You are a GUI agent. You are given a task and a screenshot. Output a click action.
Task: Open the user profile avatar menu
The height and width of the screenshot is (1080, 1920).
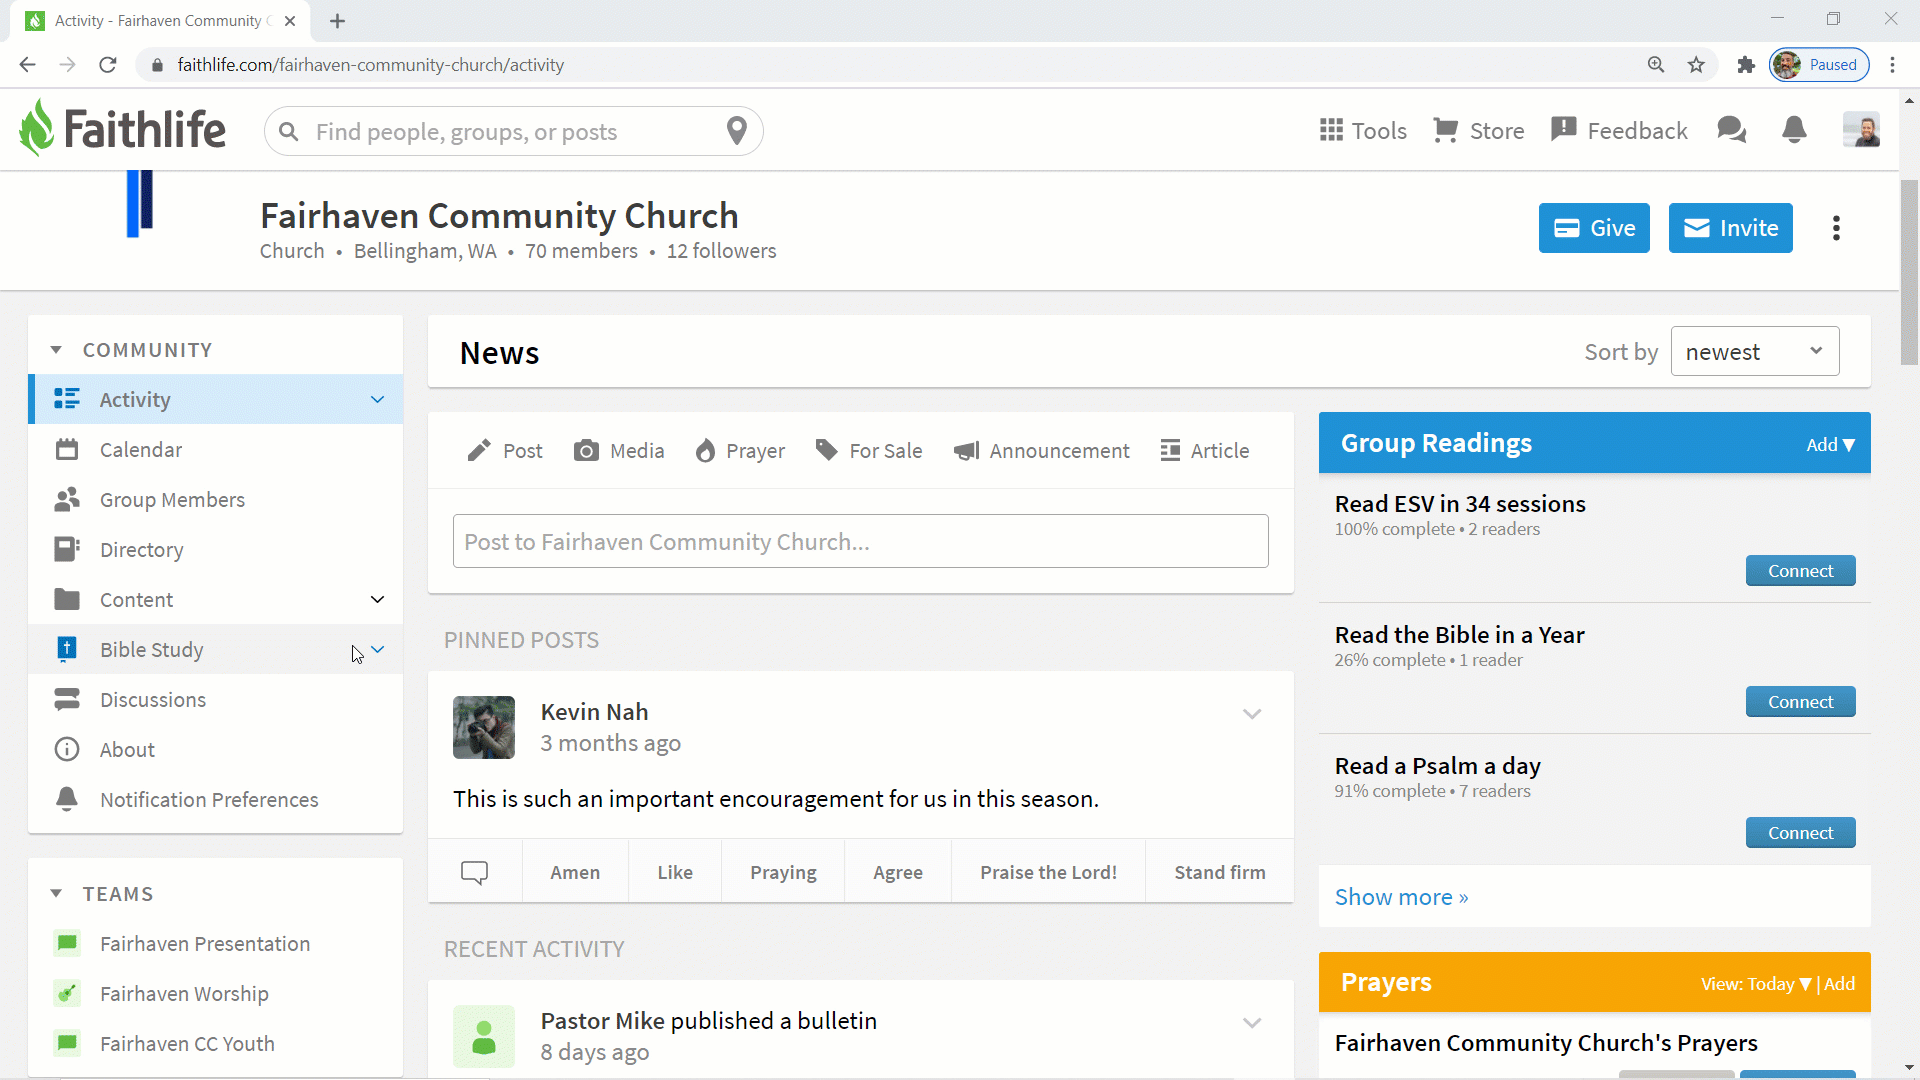pos(1861,130)
